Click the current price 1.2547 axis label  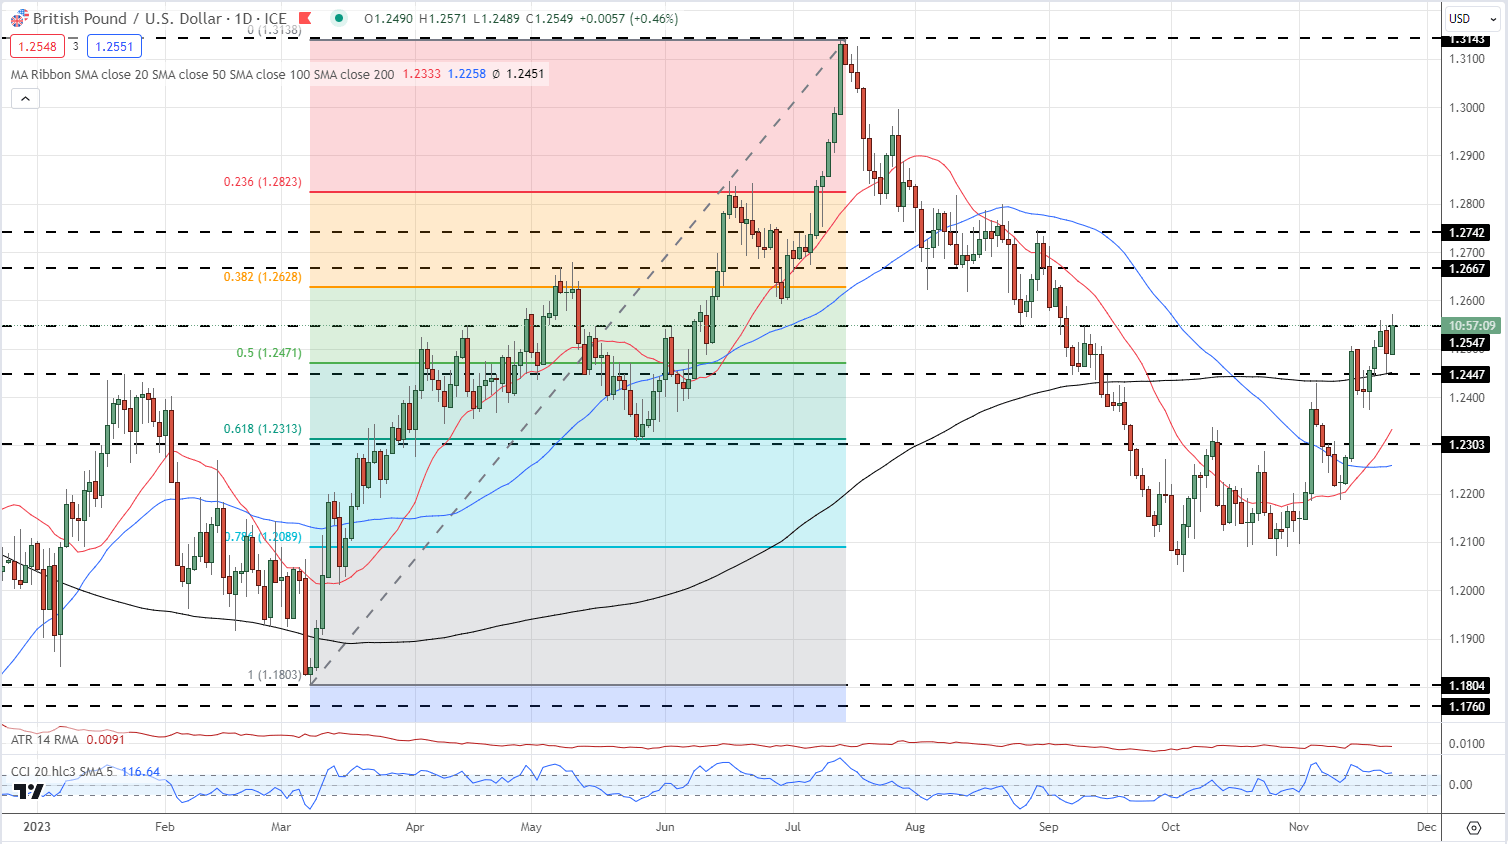[x=1467, y=342]
